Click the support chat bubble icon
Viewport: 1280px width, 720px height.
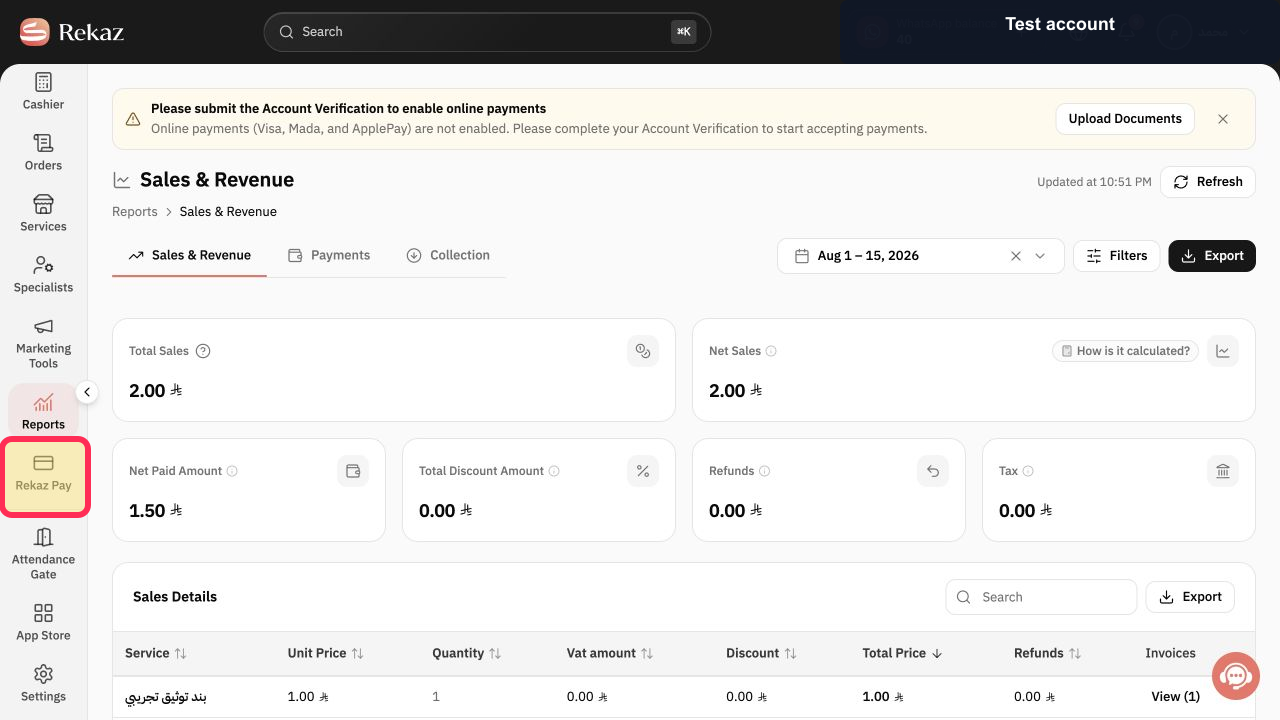tap(1235, 676)
